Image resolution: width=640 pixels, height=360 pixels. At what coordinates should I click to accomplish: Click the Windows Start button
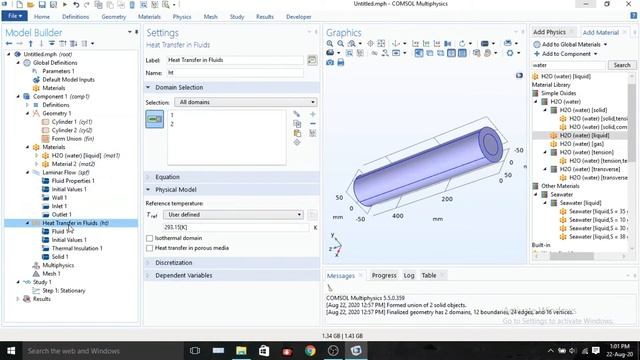pyautogui.click(x=11, y=351)
